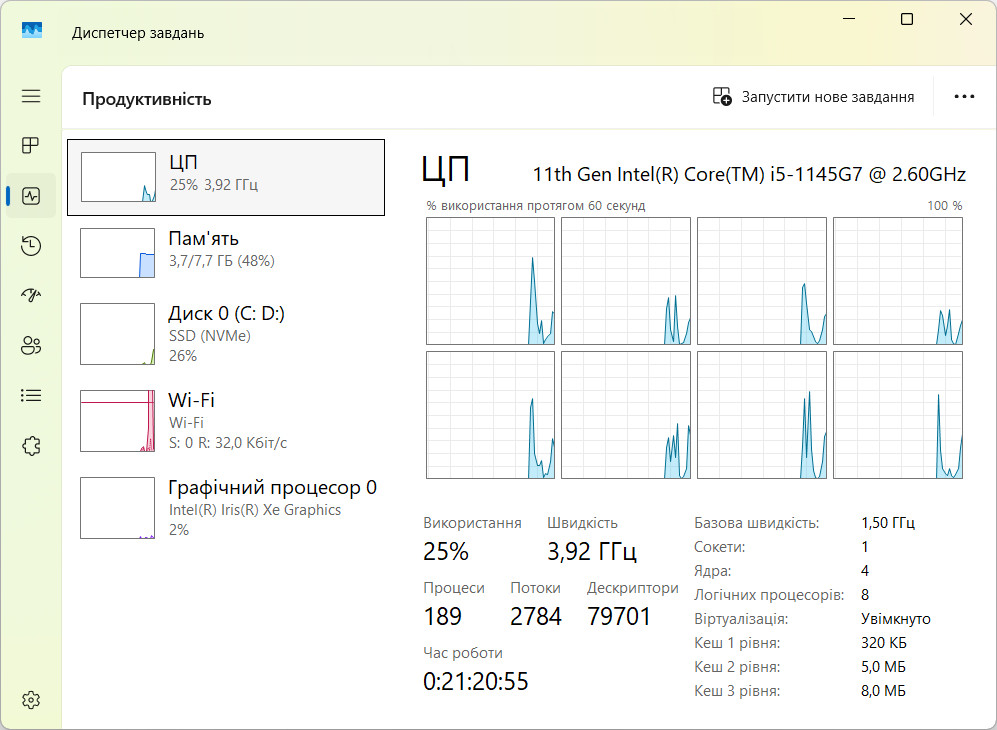Open the App history sidebar icon
This screenshot has height=730, width=997.
point(31,246)
